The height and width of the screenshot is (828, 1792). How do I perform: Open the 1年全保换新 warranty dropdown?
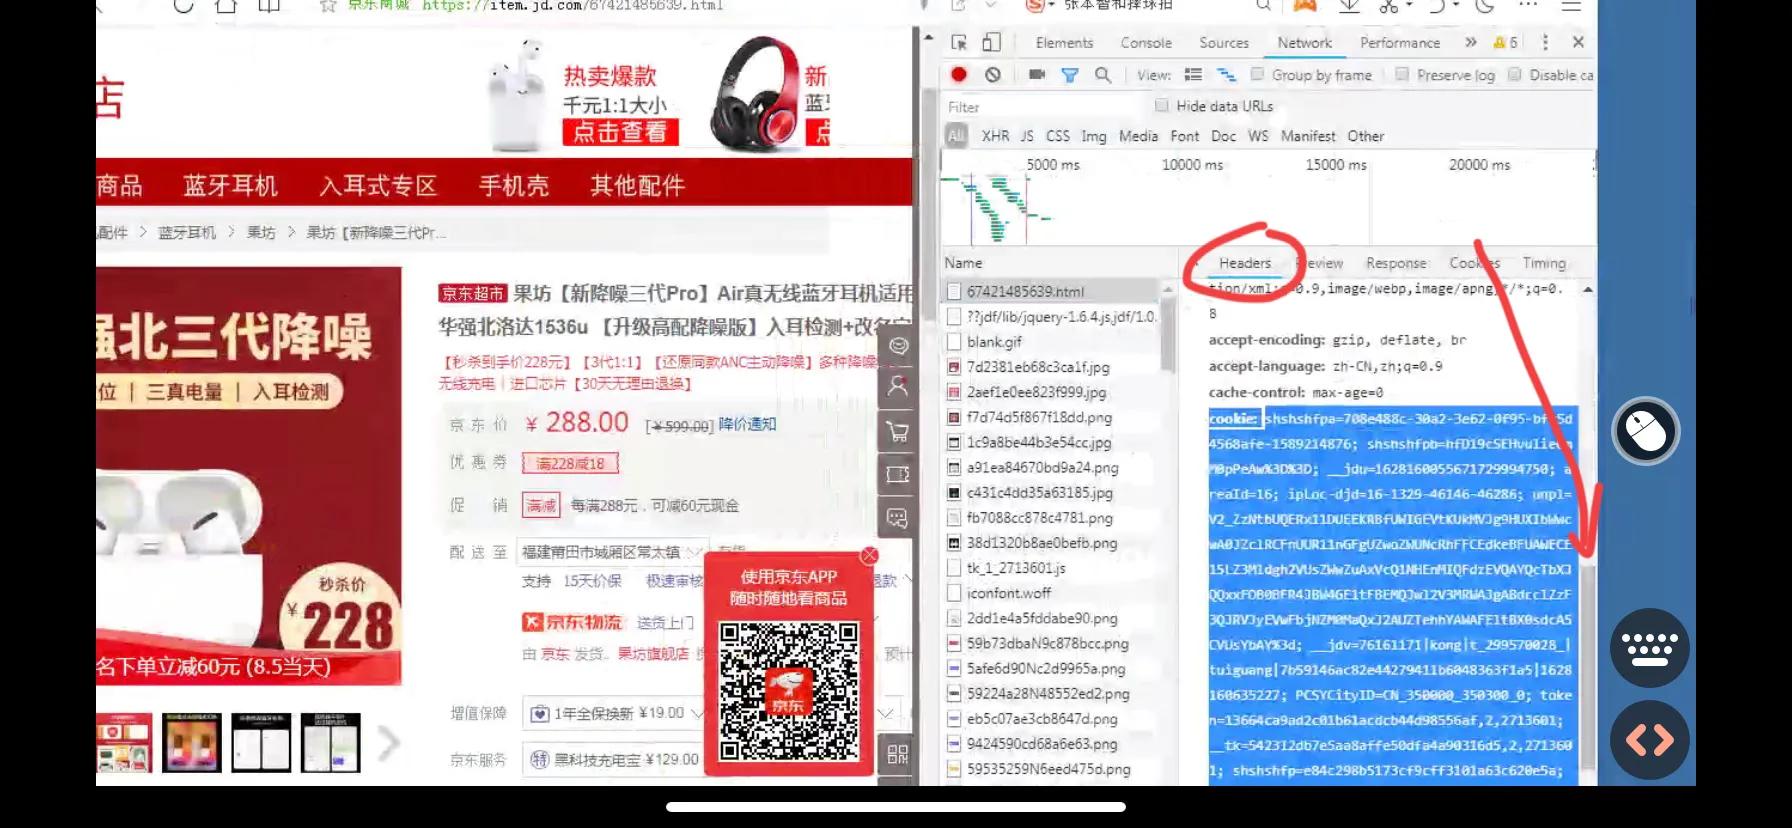click(x=615, y=713)
